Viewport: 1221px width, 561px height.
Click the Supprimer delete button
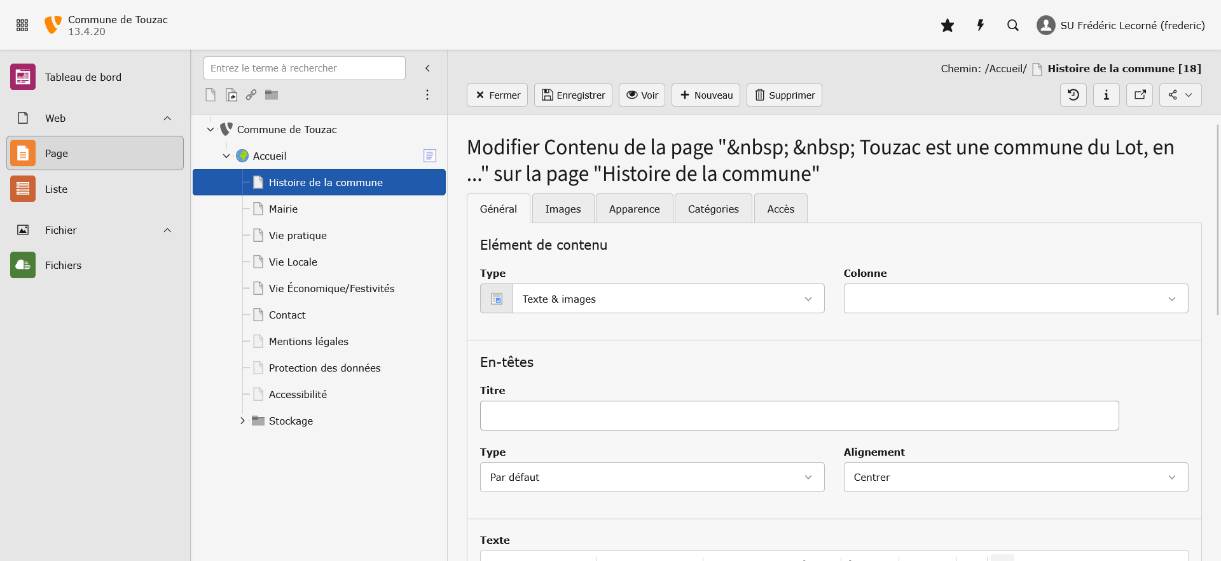(x=784, y=95)
